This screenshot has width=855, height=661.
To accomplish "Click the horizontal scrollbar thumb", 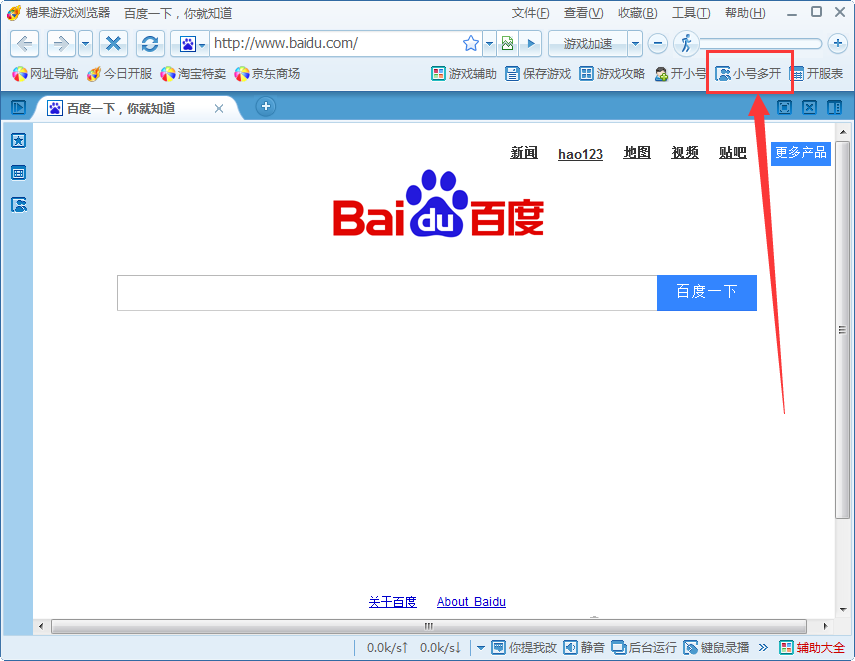I will [429, 626].
